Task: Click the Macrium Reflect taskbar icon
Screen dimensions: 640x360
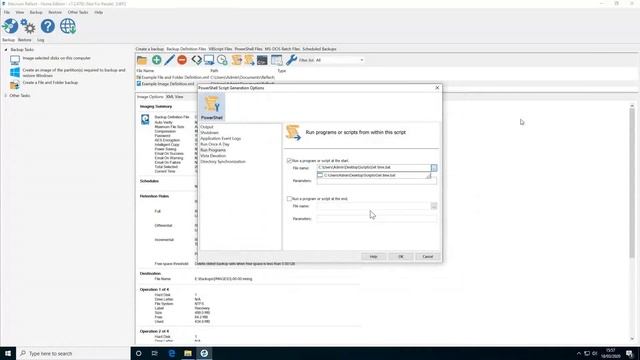Action: [204, 353]
